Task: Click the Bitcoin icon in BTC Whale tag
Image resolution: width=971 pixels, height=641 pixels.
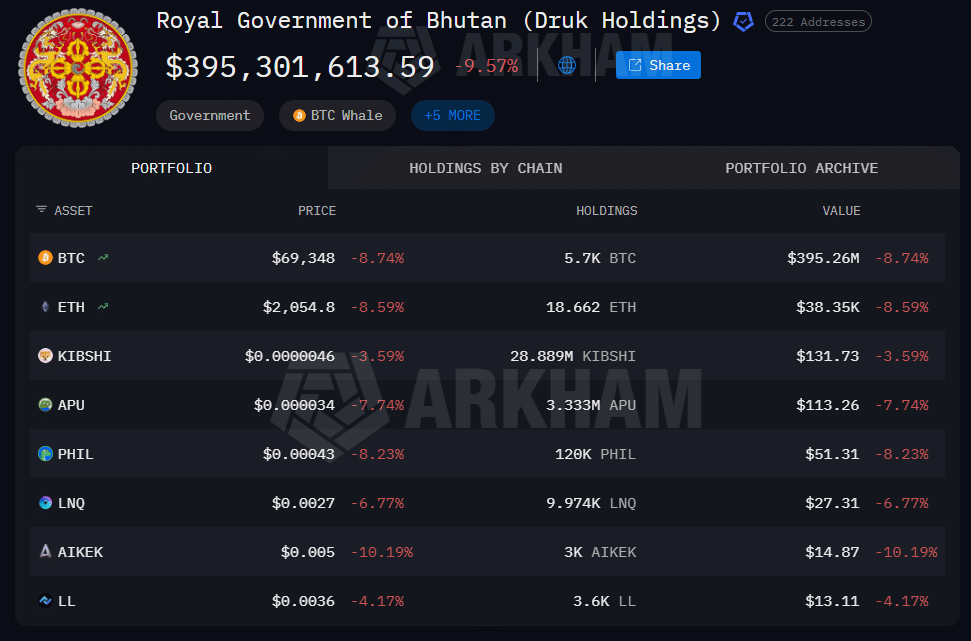Action: tap(299, 116)
